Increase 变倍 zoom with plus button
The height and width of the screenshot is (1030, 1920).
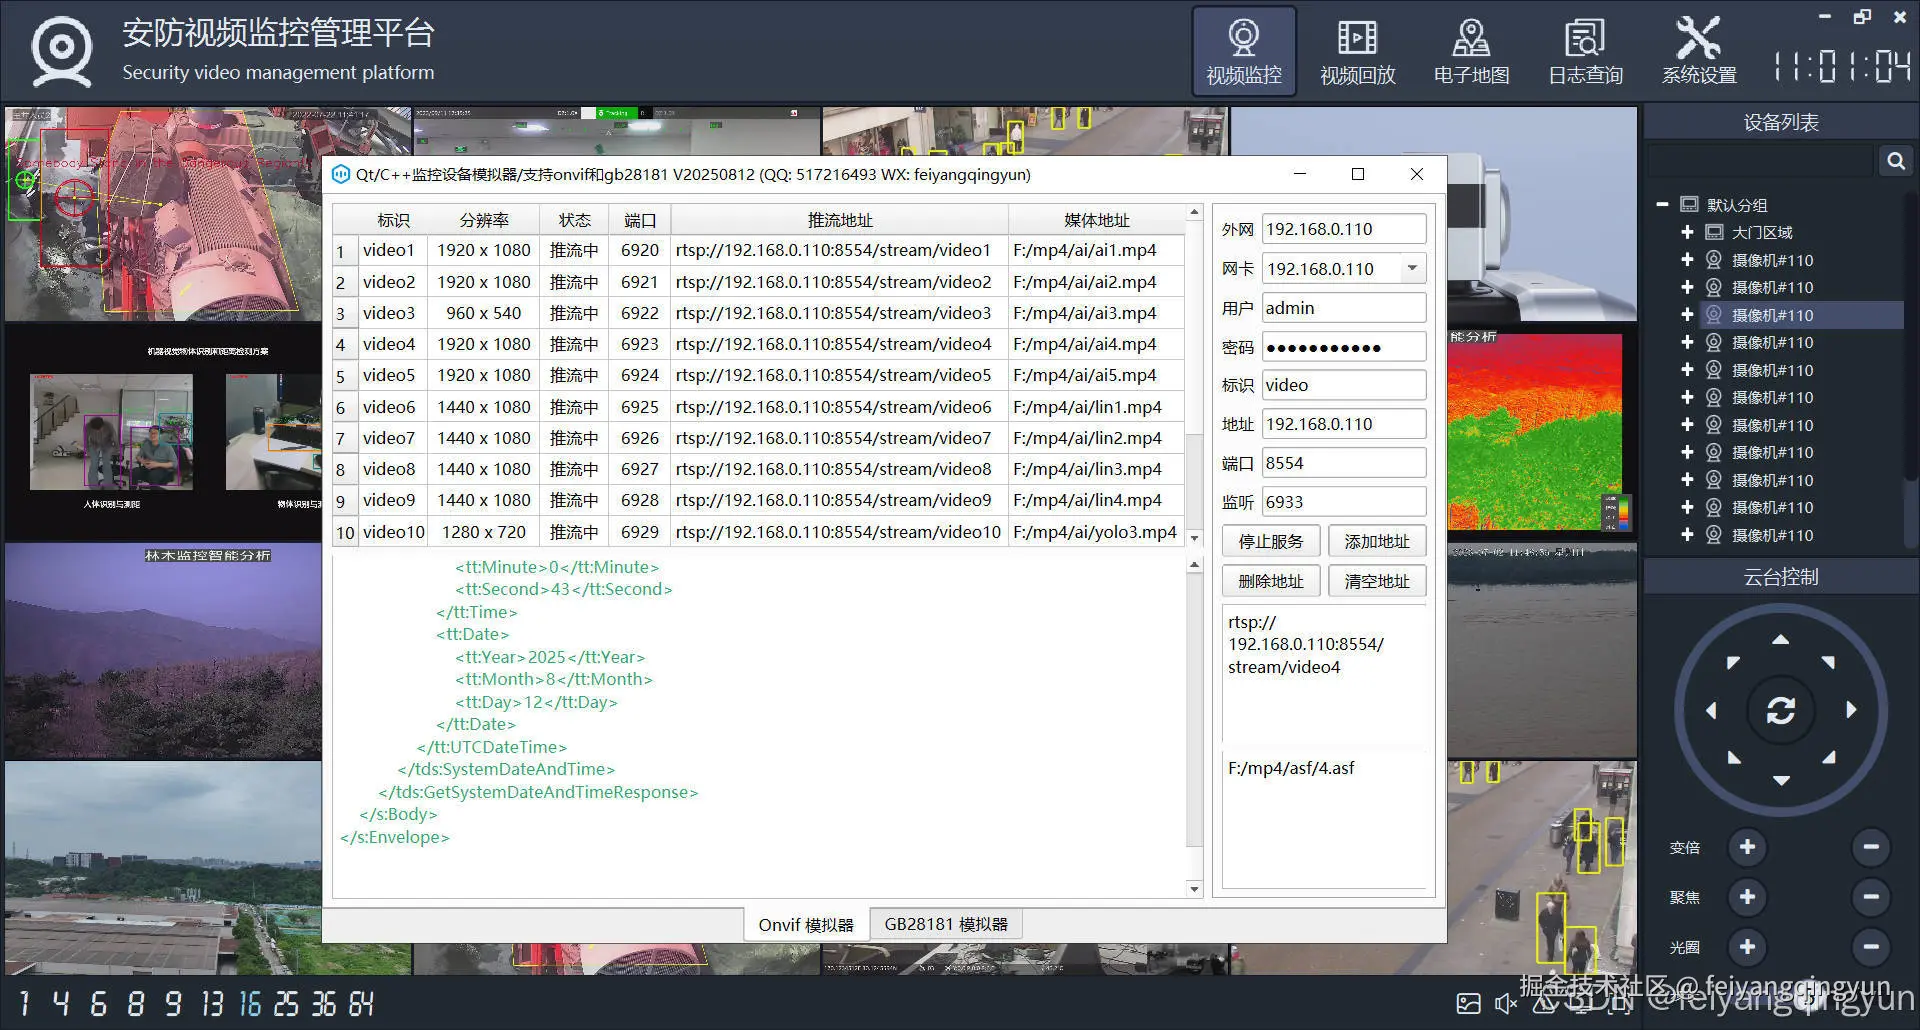[x=1747, y=848]
